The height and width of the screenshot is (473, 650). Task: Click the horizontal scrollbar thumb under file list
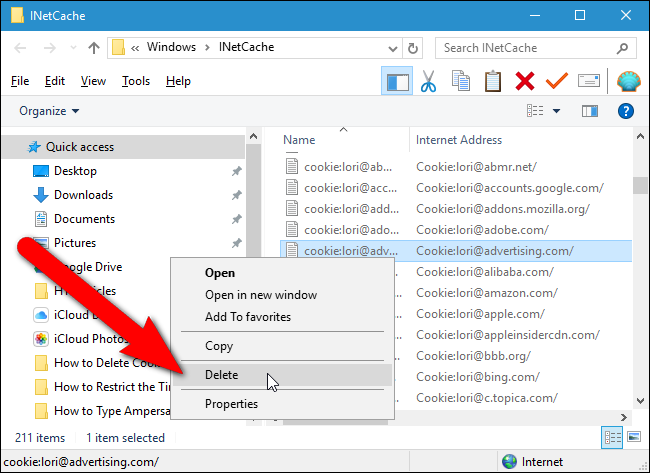point(335,422)
